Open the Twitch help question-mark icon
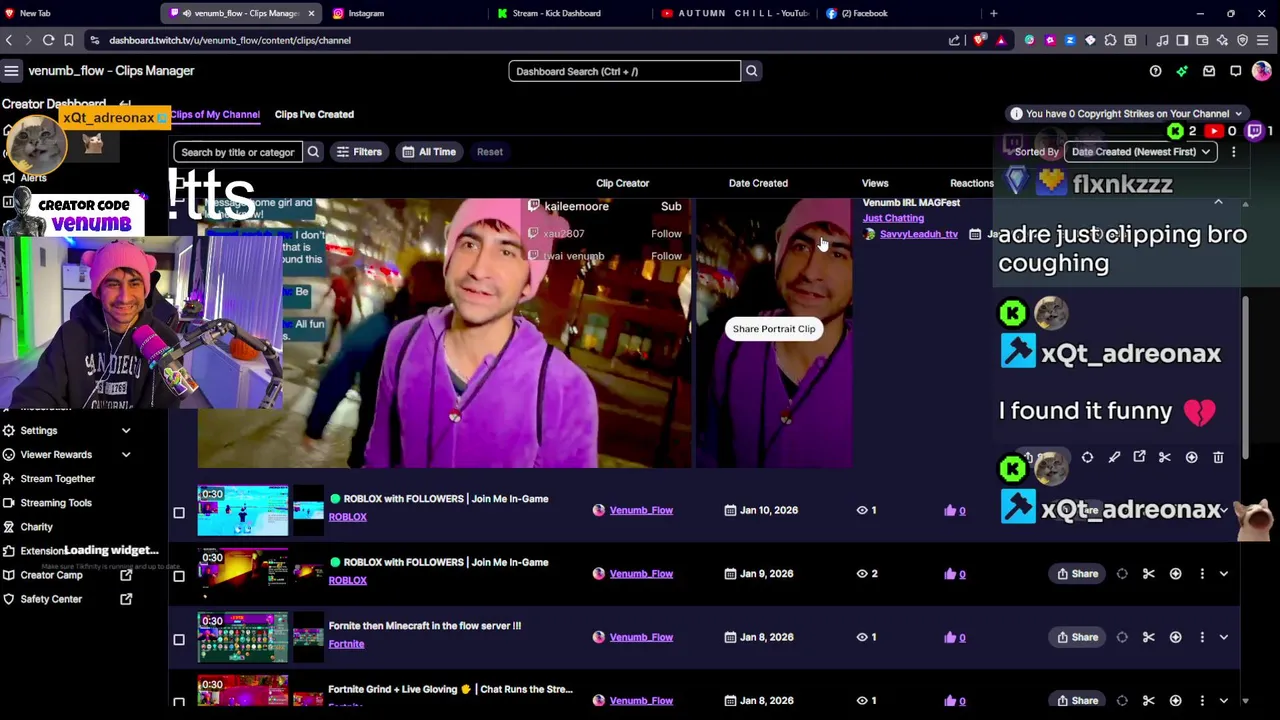This screenshot has height=720, width=1280. [x=1155, y=71]
